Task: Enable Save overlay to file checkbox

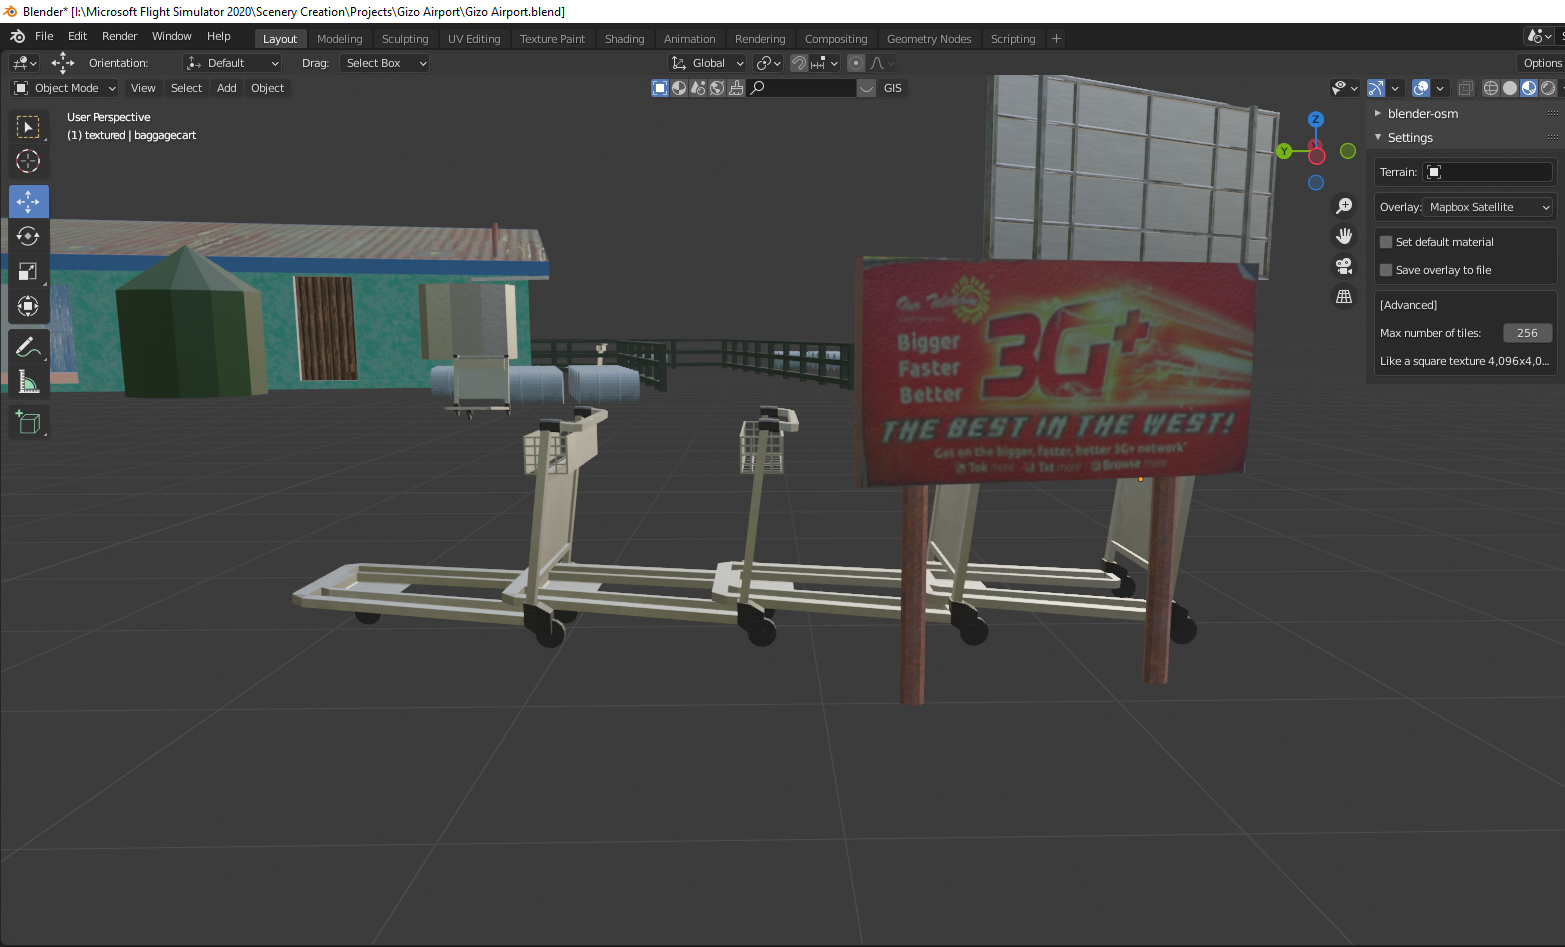Action: point(1386,270)
